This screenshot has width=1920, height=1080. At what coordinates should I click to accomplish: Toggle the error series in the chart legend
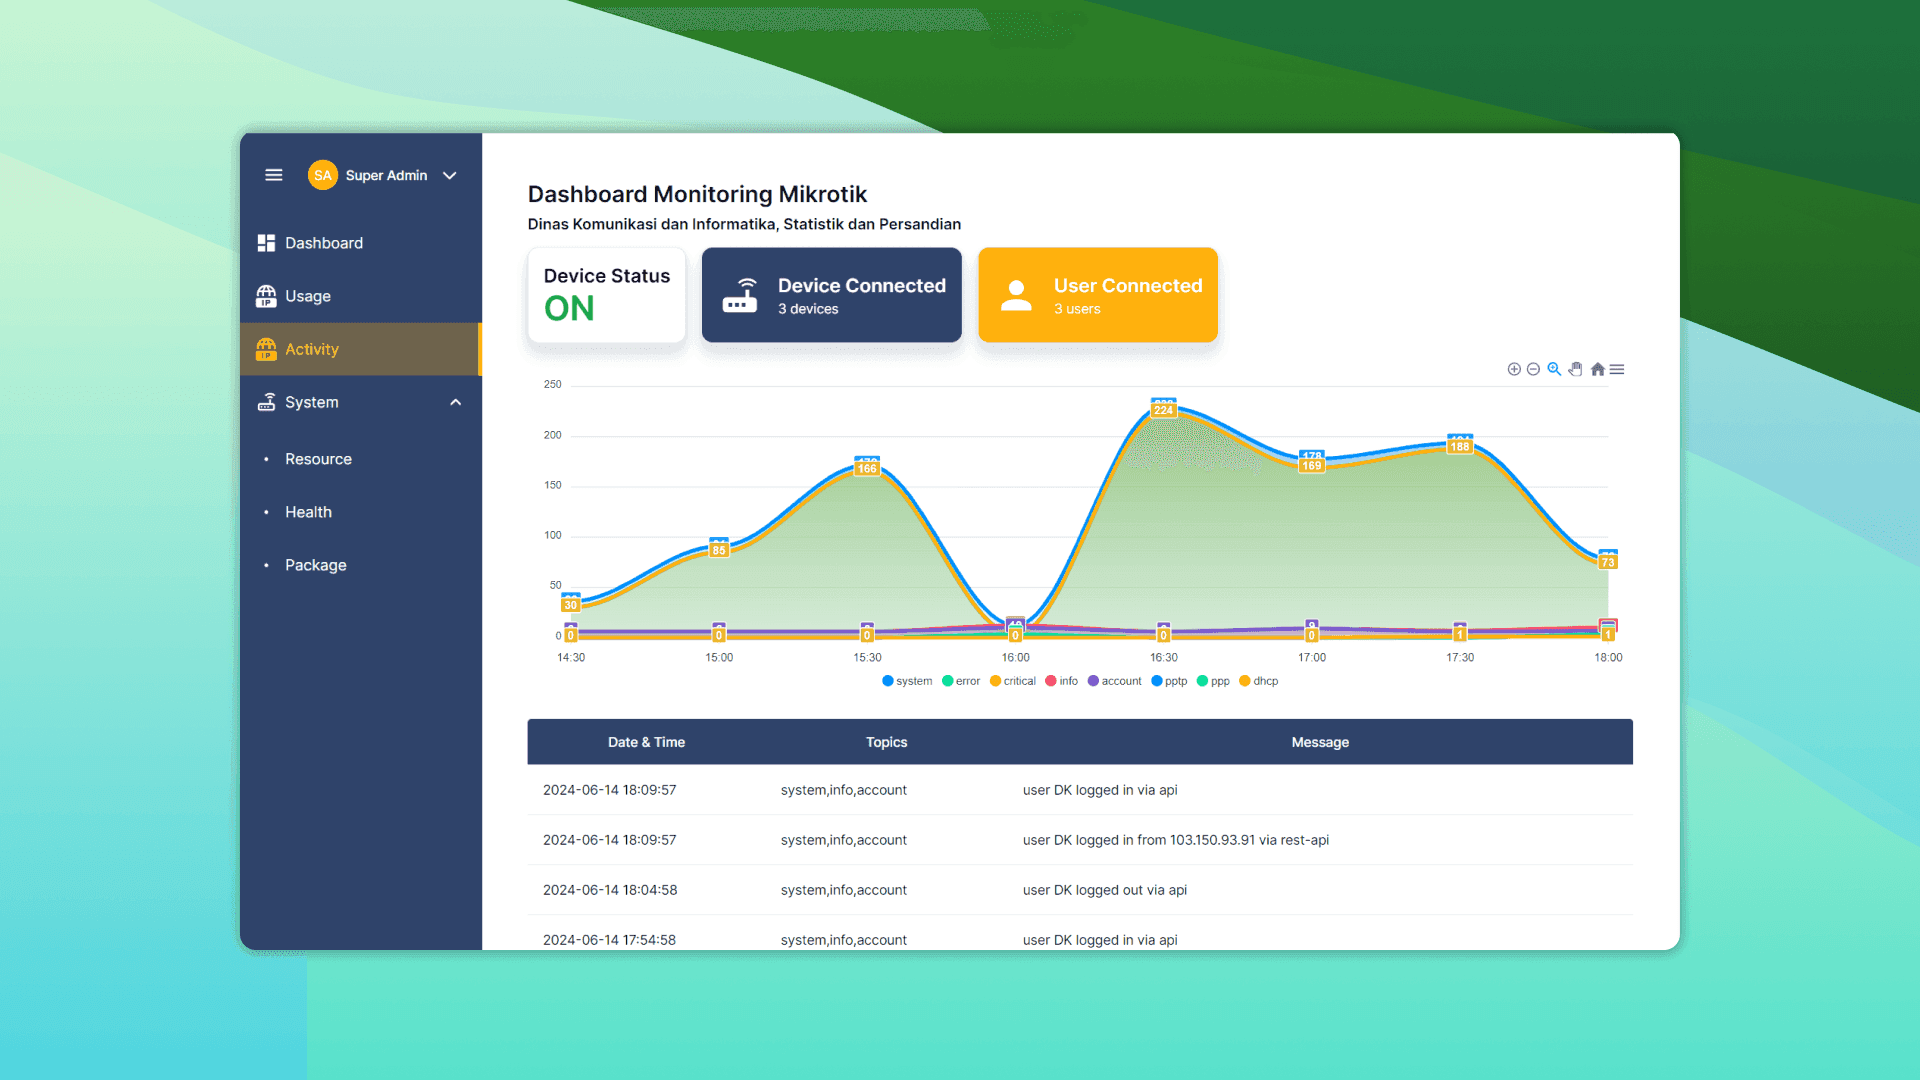[x=960, y=681]
